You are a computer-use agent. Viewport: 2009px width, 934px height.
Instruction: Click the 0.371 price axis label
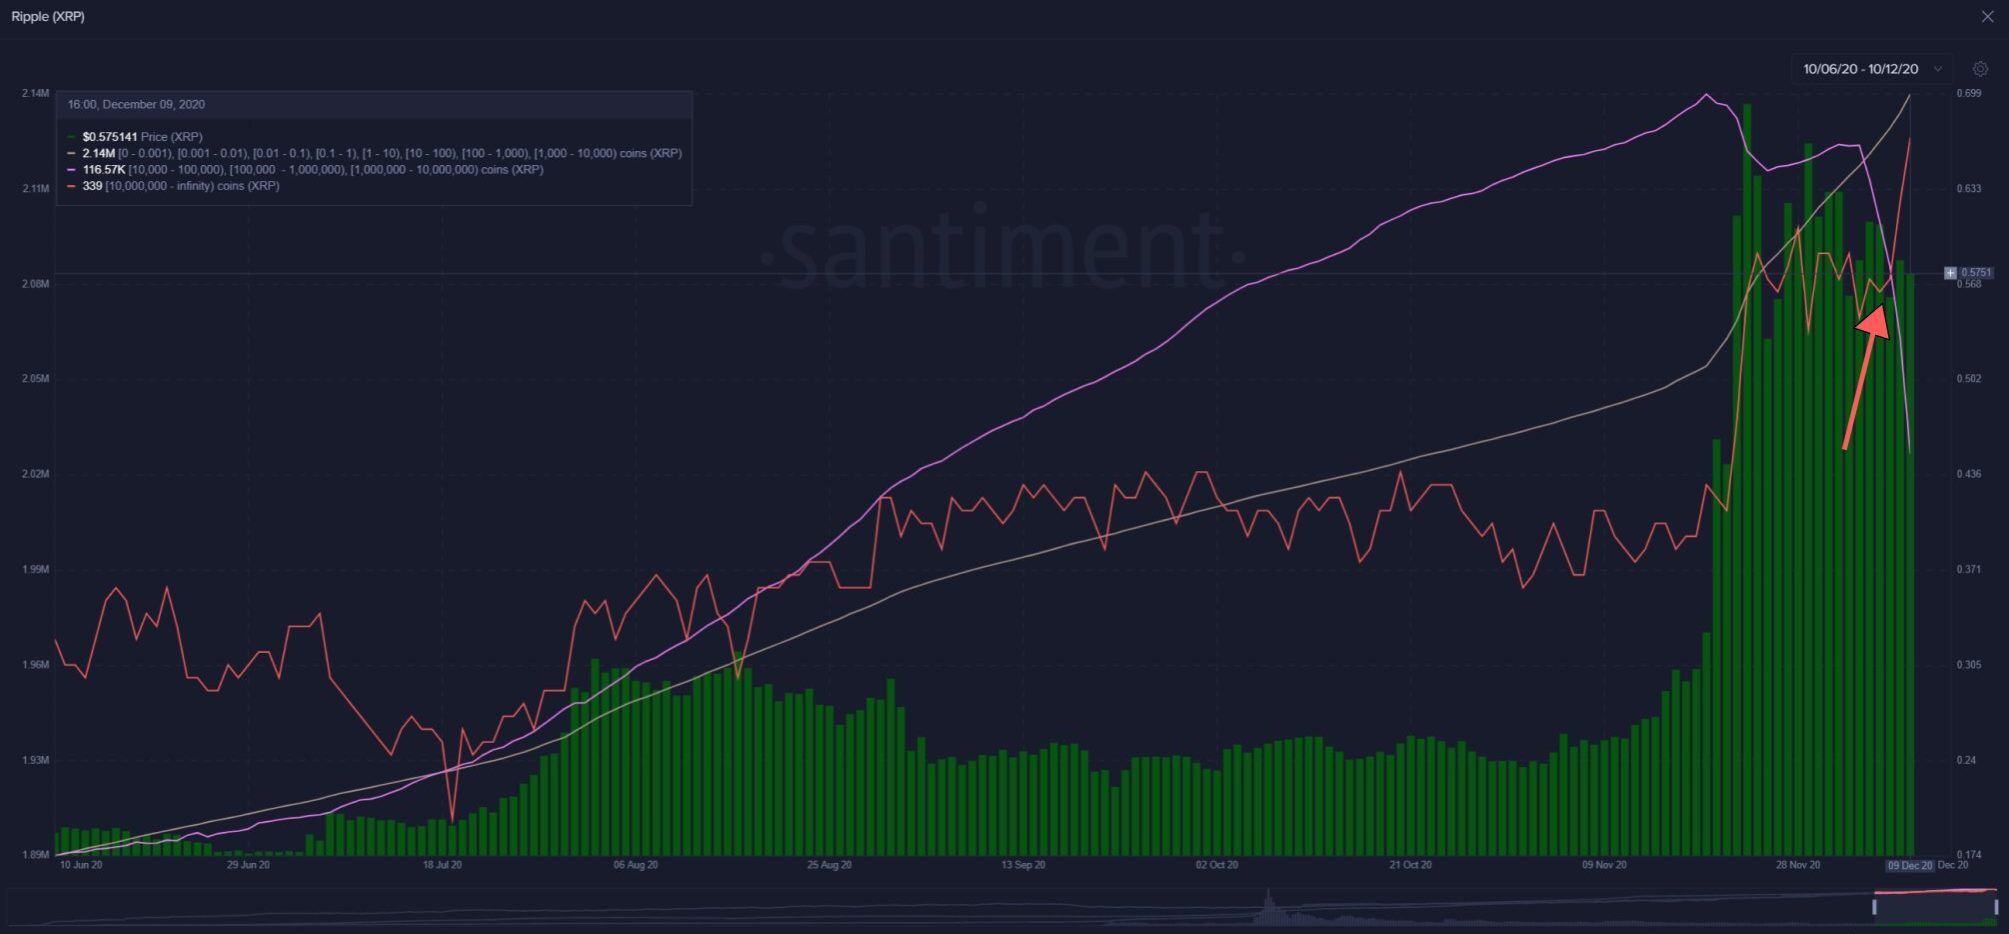click(x=1968, y=570)
